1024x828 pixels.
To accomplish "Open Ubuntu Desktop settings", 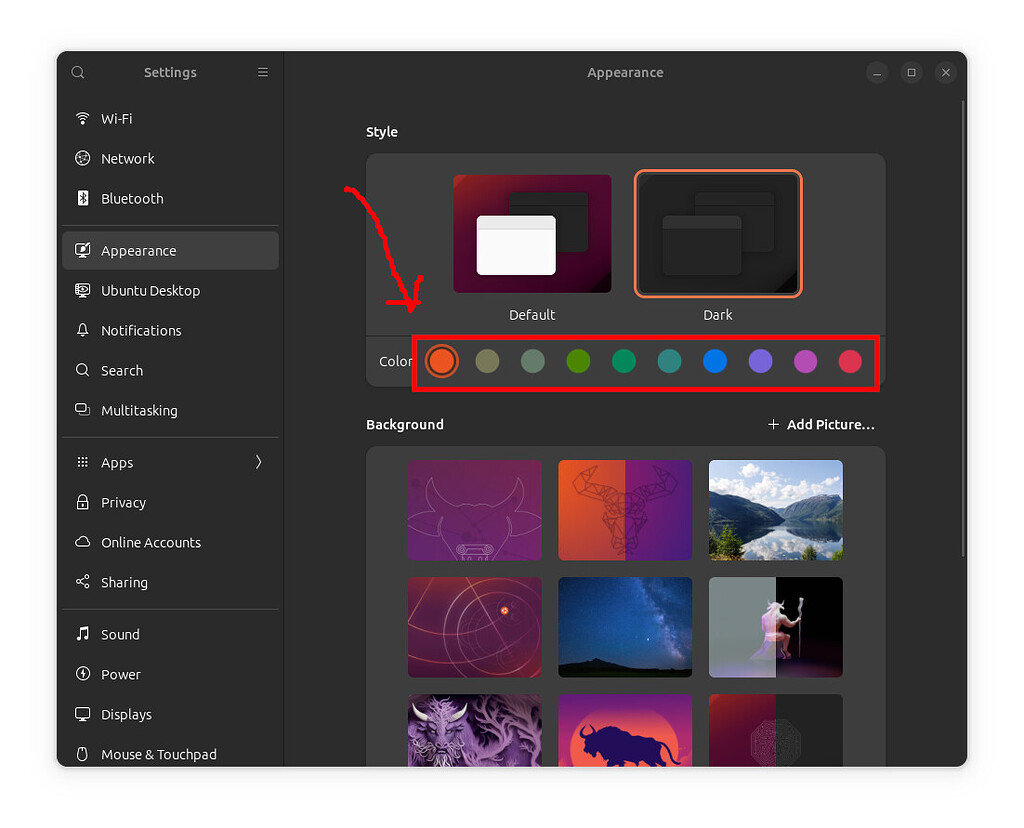I will point(83,290).
